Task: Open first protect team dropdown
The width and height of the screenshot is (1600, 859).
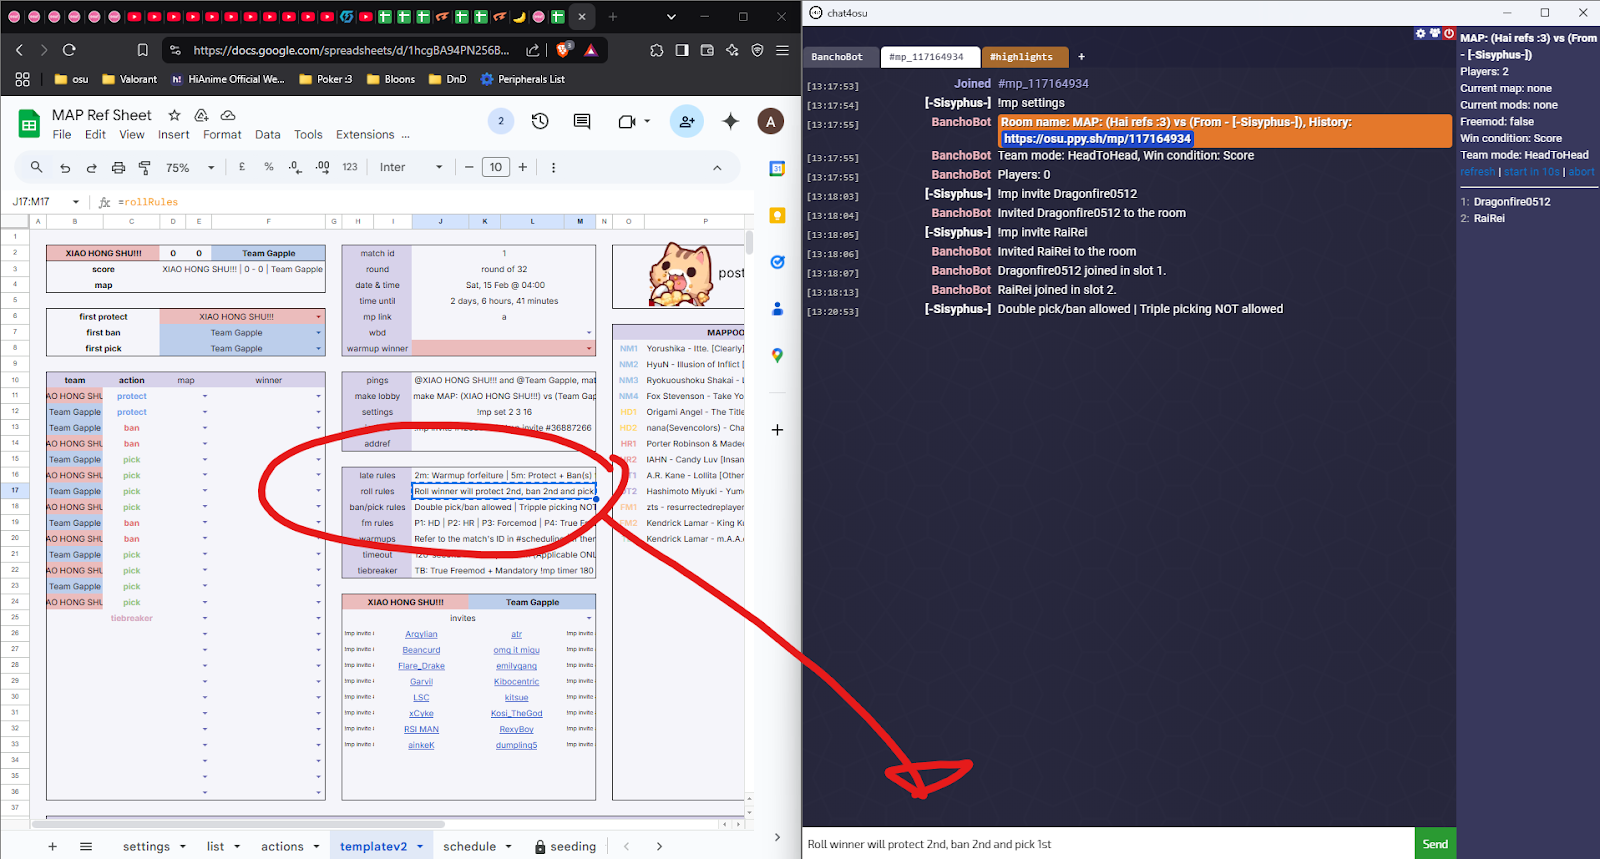Action: 318,317
